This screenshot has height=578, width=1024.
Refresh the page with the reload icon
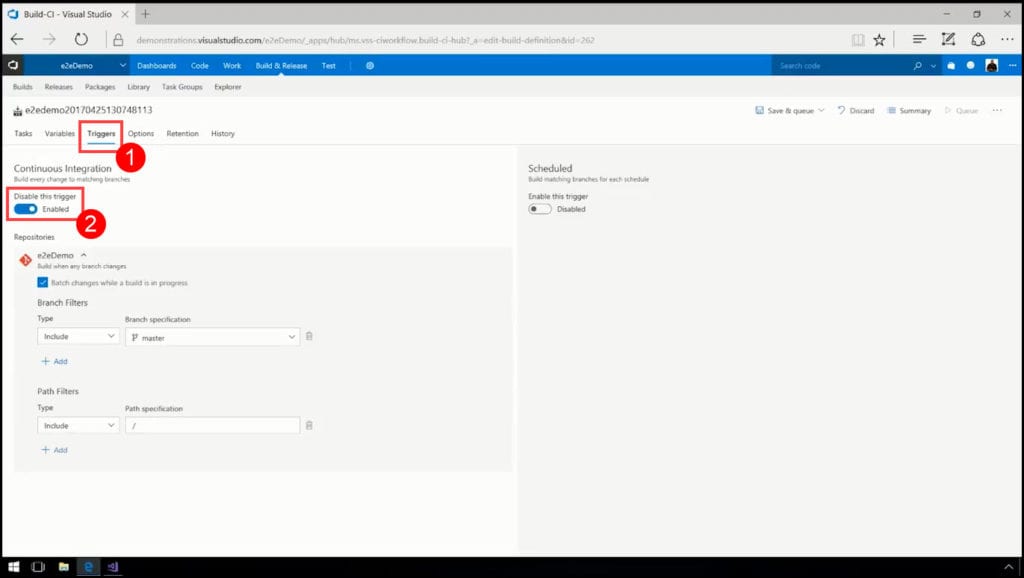point(81,40)
